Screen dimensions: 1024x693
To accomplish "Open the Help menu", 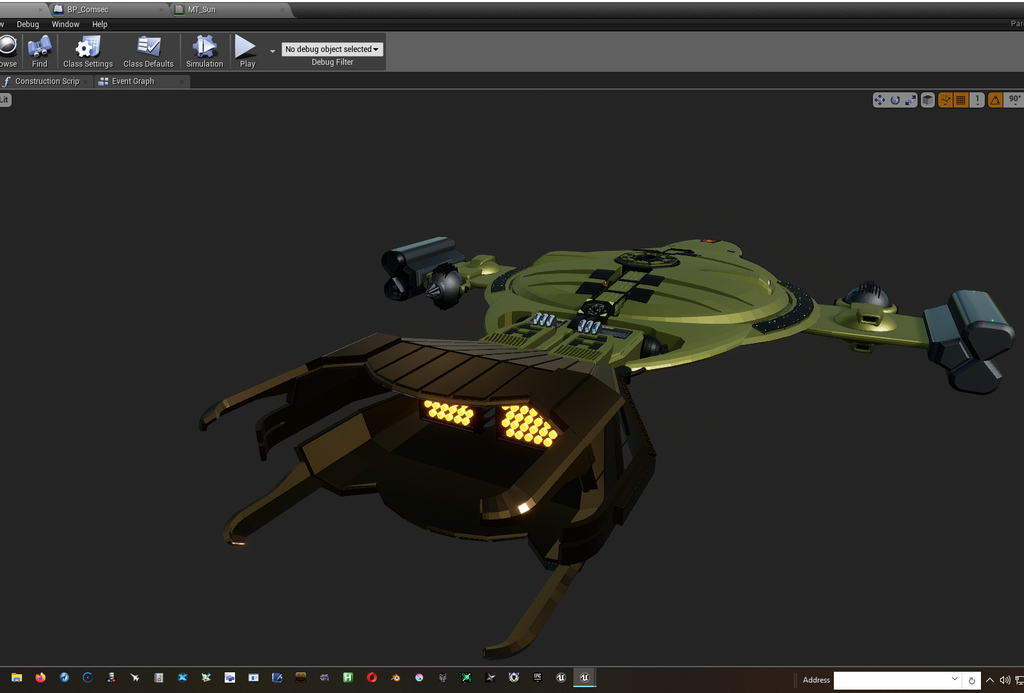I will [x=99, y=24].
